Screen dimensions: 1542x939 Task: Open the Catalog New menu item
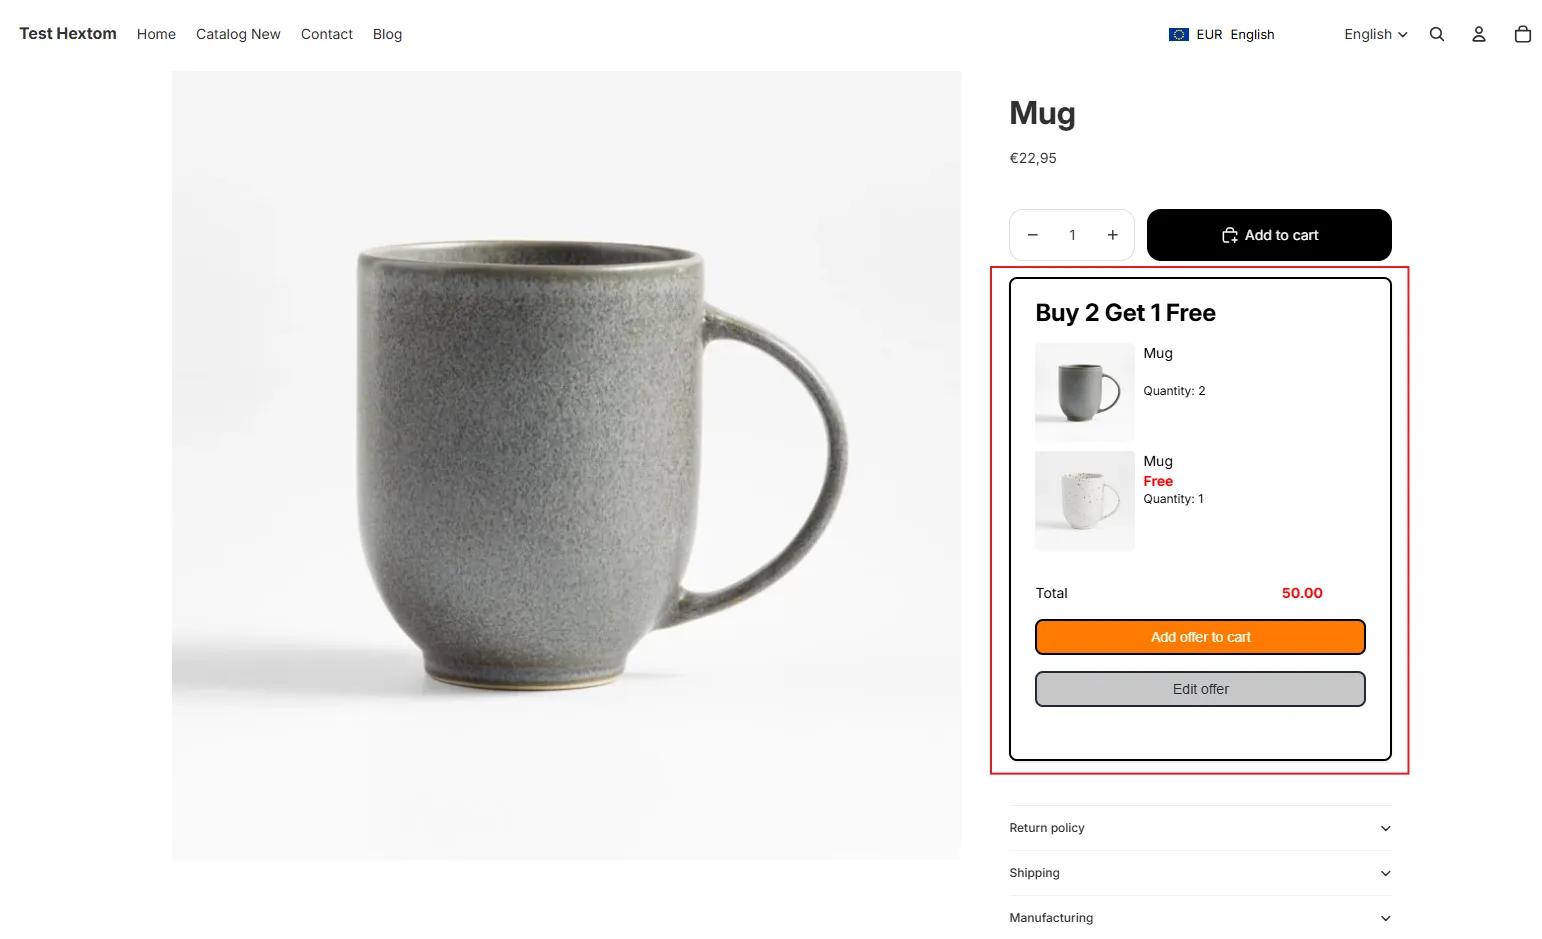pyautogui.click(x=238, y=34)
